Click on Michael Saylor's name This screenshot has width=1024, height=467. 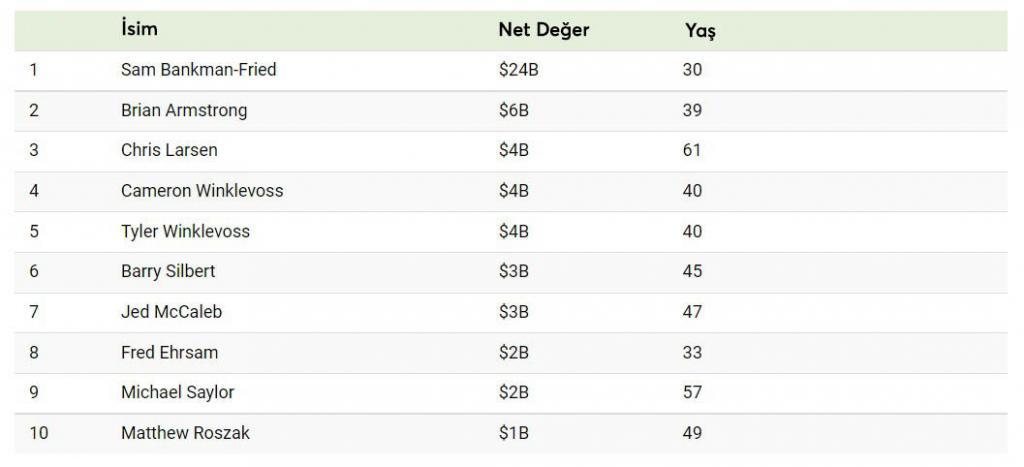178,393
